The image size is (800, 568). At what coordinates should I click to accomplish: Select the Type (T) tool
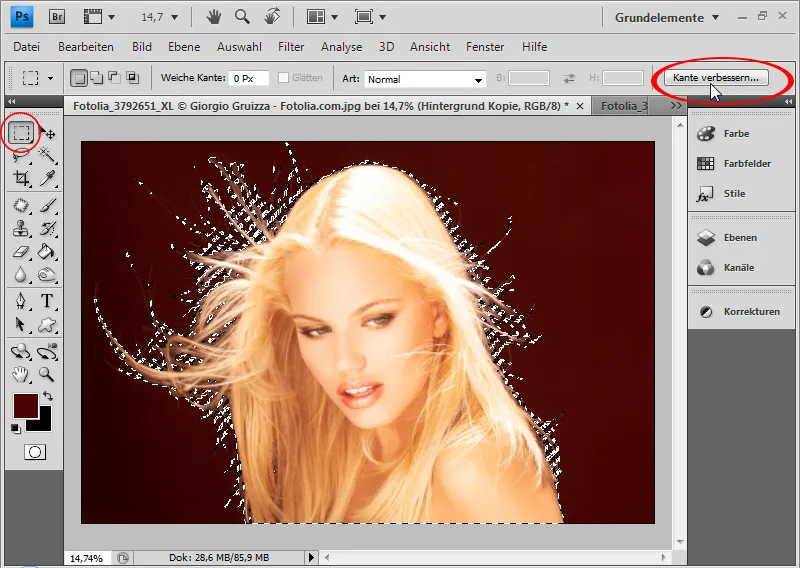47,301
